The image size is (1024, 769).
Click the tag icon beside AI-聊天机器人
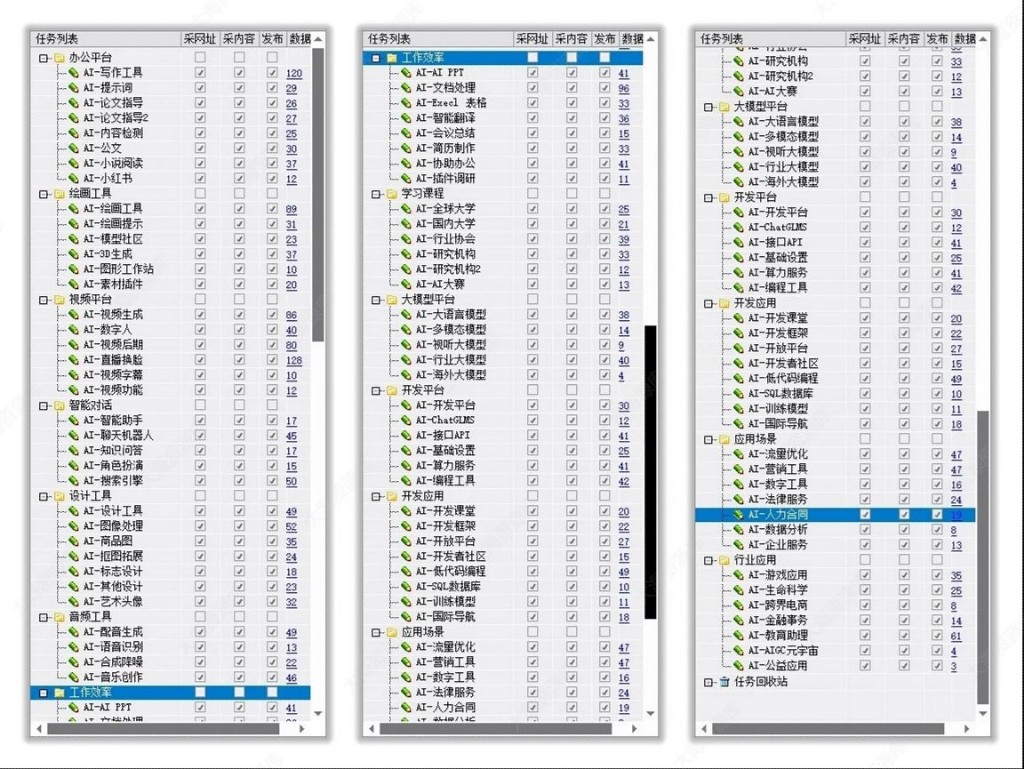[74, 435]
